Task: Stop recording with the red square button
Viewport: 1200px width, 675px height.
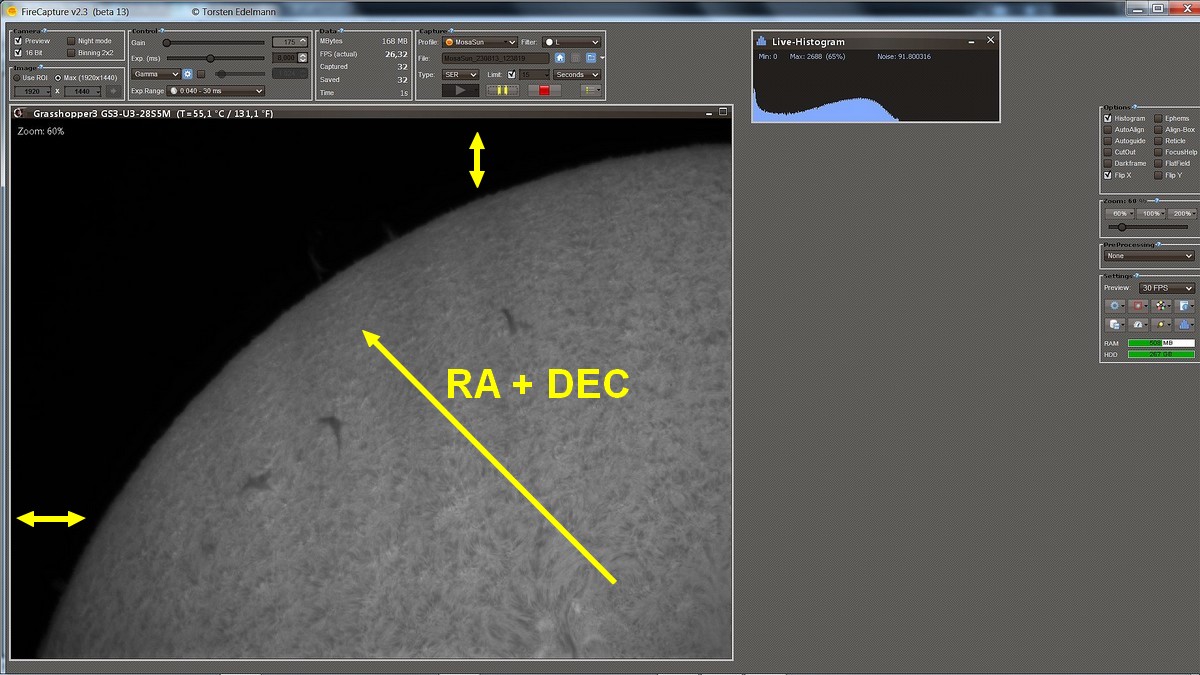Action: pyautogui.click(x=544, y=90)
